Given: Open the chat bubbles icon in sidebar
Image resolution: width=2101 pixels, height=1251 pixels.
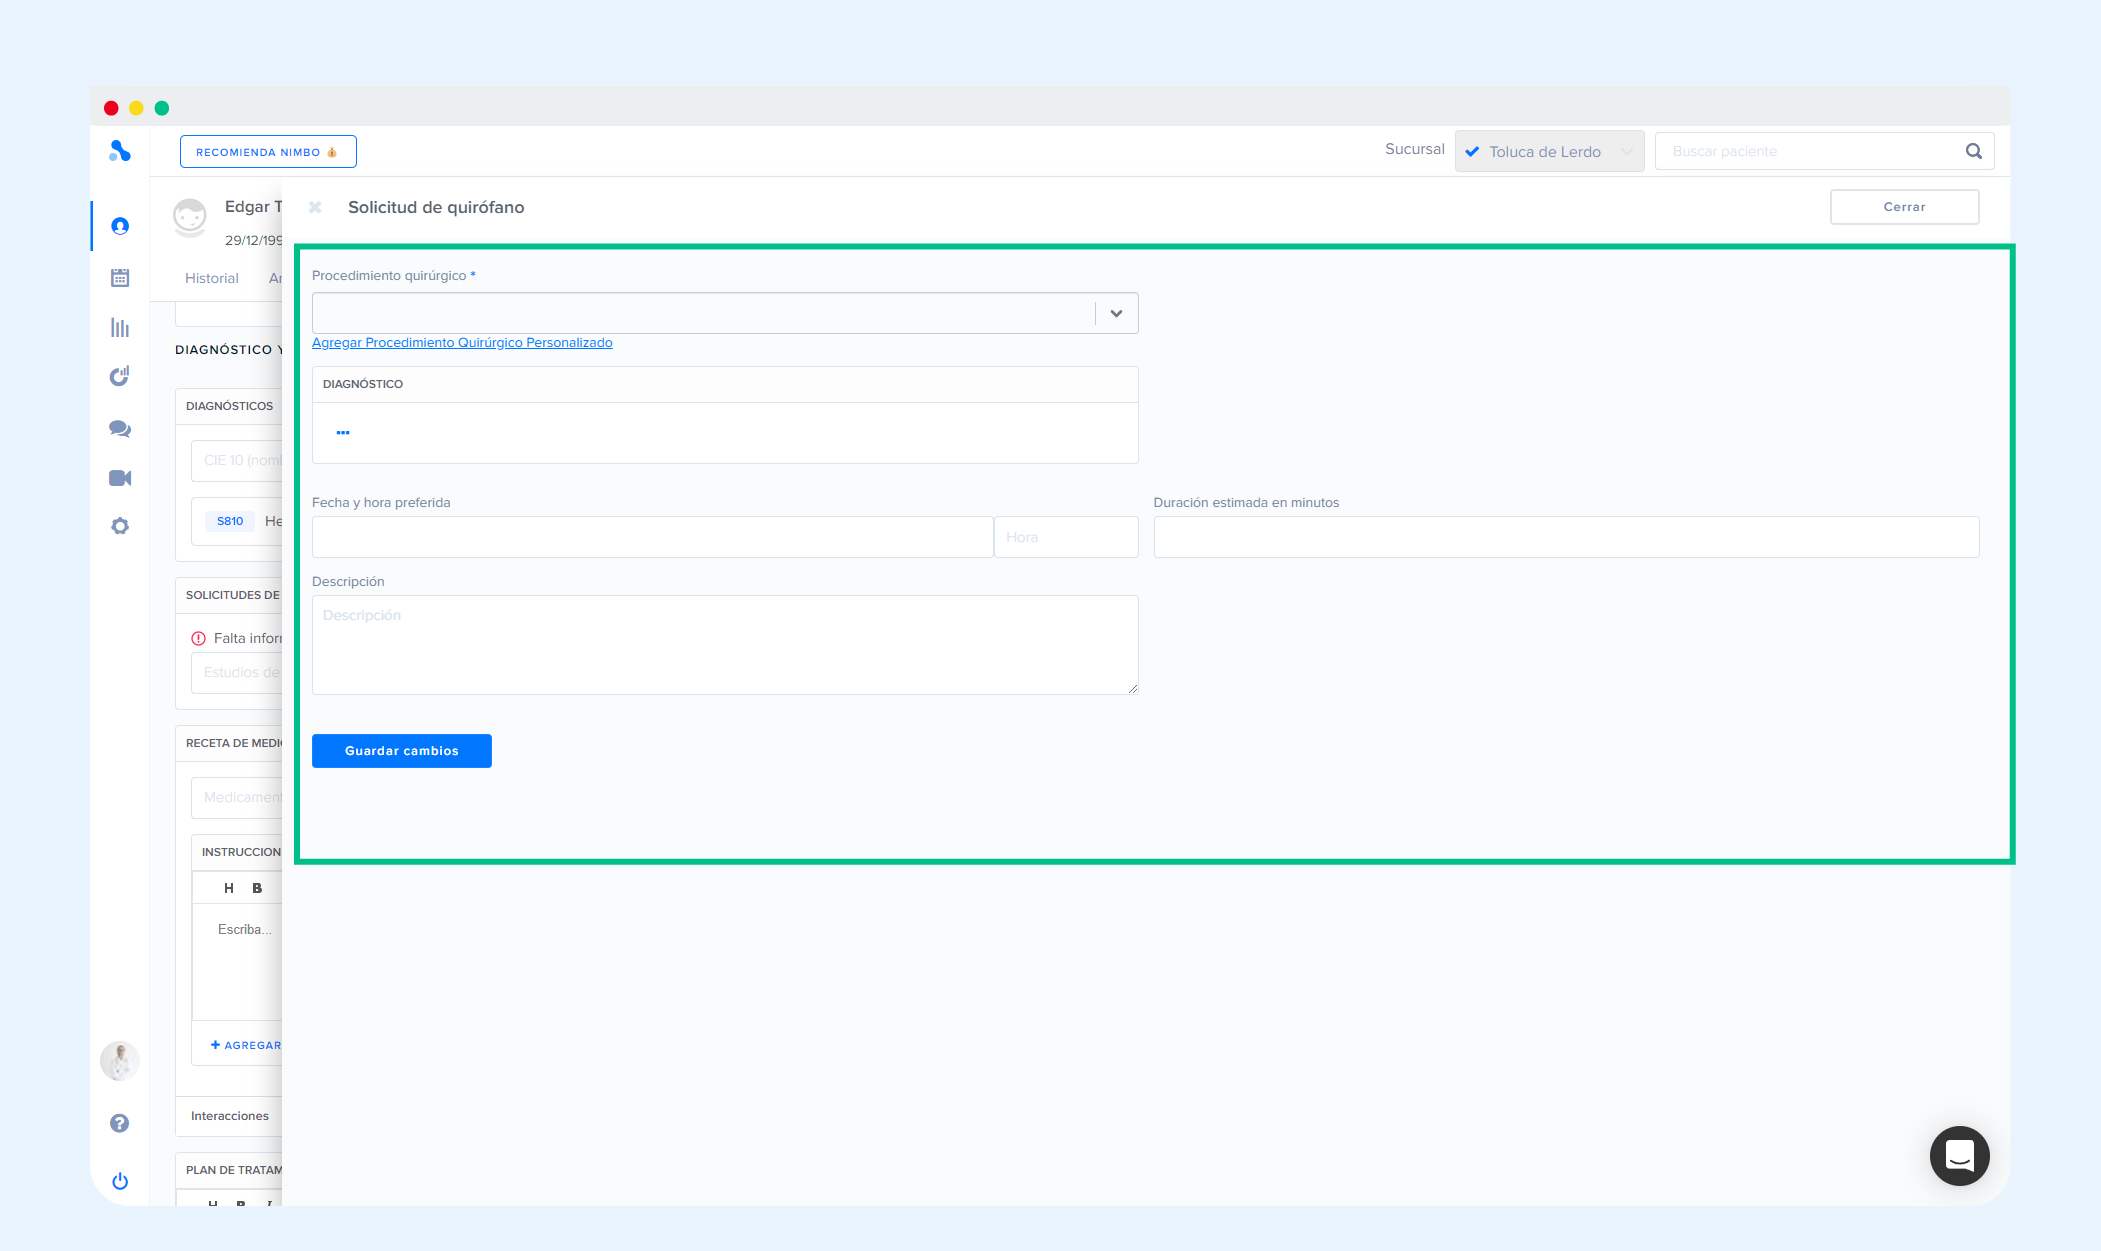Looking at the screenshot, I should coord(120,428).
